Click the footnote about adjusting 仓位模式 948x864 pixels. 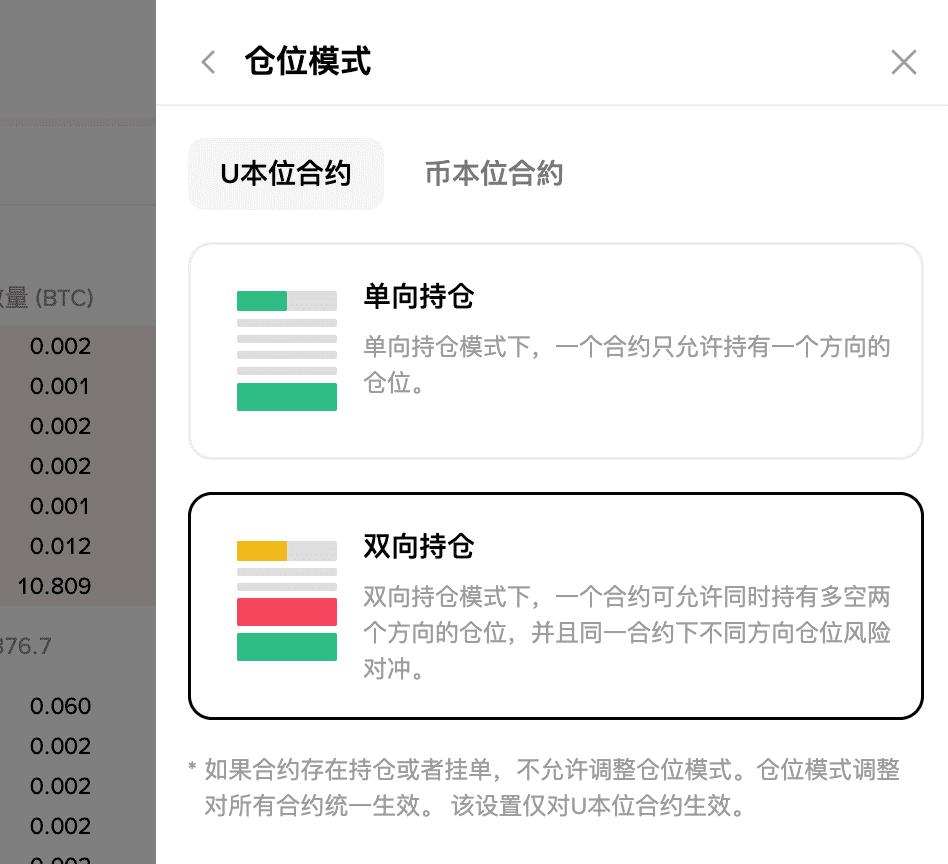tap(550, 787)
